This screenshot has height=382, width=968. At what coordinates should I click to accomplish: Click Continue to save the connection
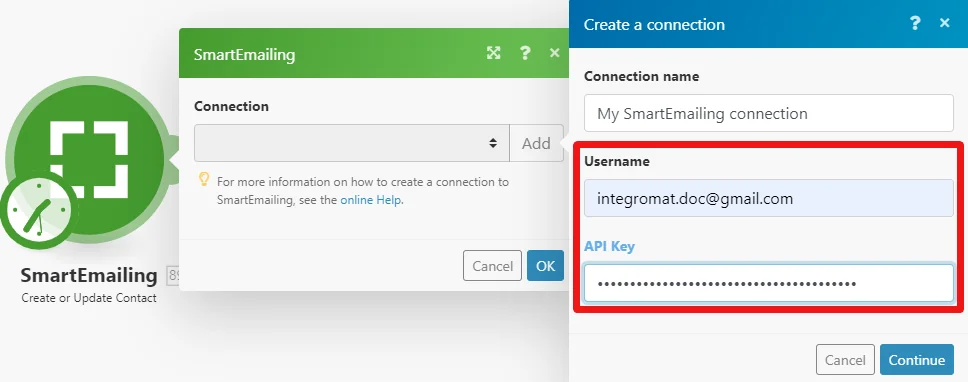click(x=917, y=360)
